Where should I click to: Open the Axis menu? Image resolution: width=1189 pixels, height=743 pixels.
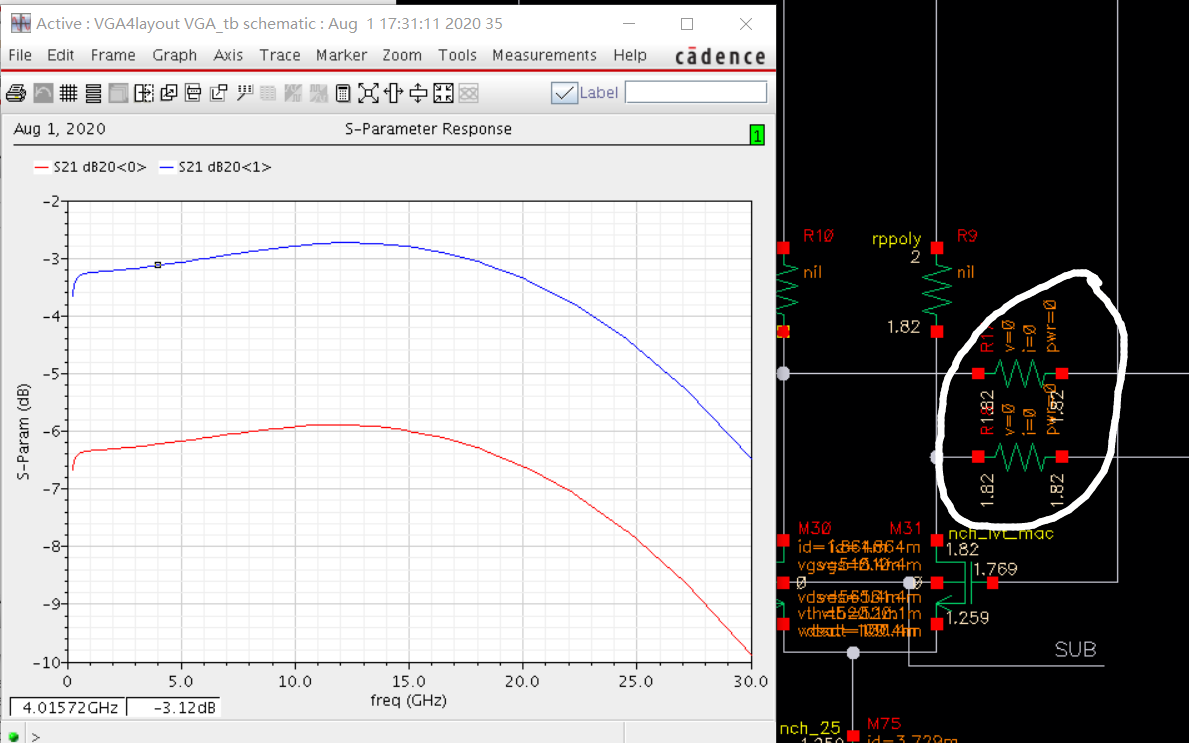pyautogui.click(x=227, y=55)
